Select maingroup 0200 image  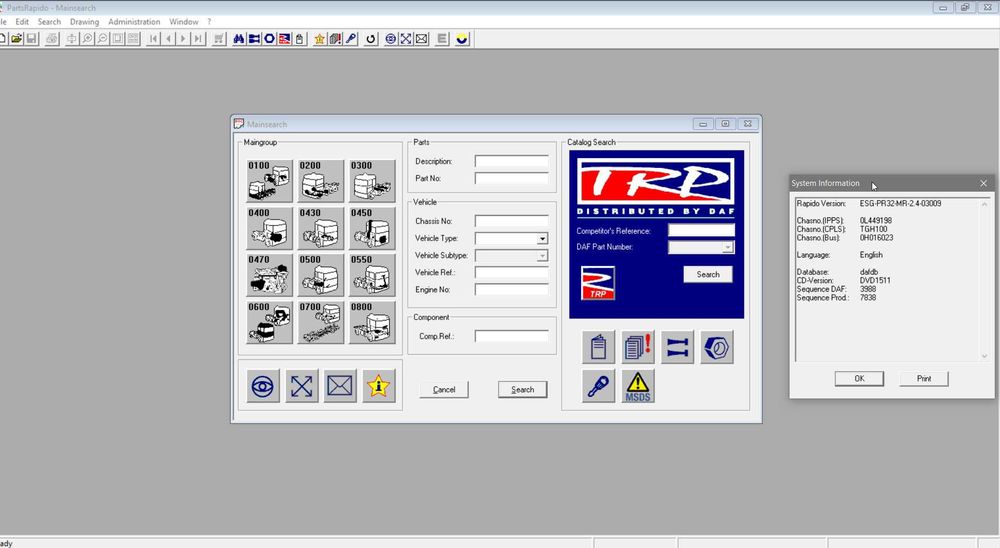tap(320, 181)
